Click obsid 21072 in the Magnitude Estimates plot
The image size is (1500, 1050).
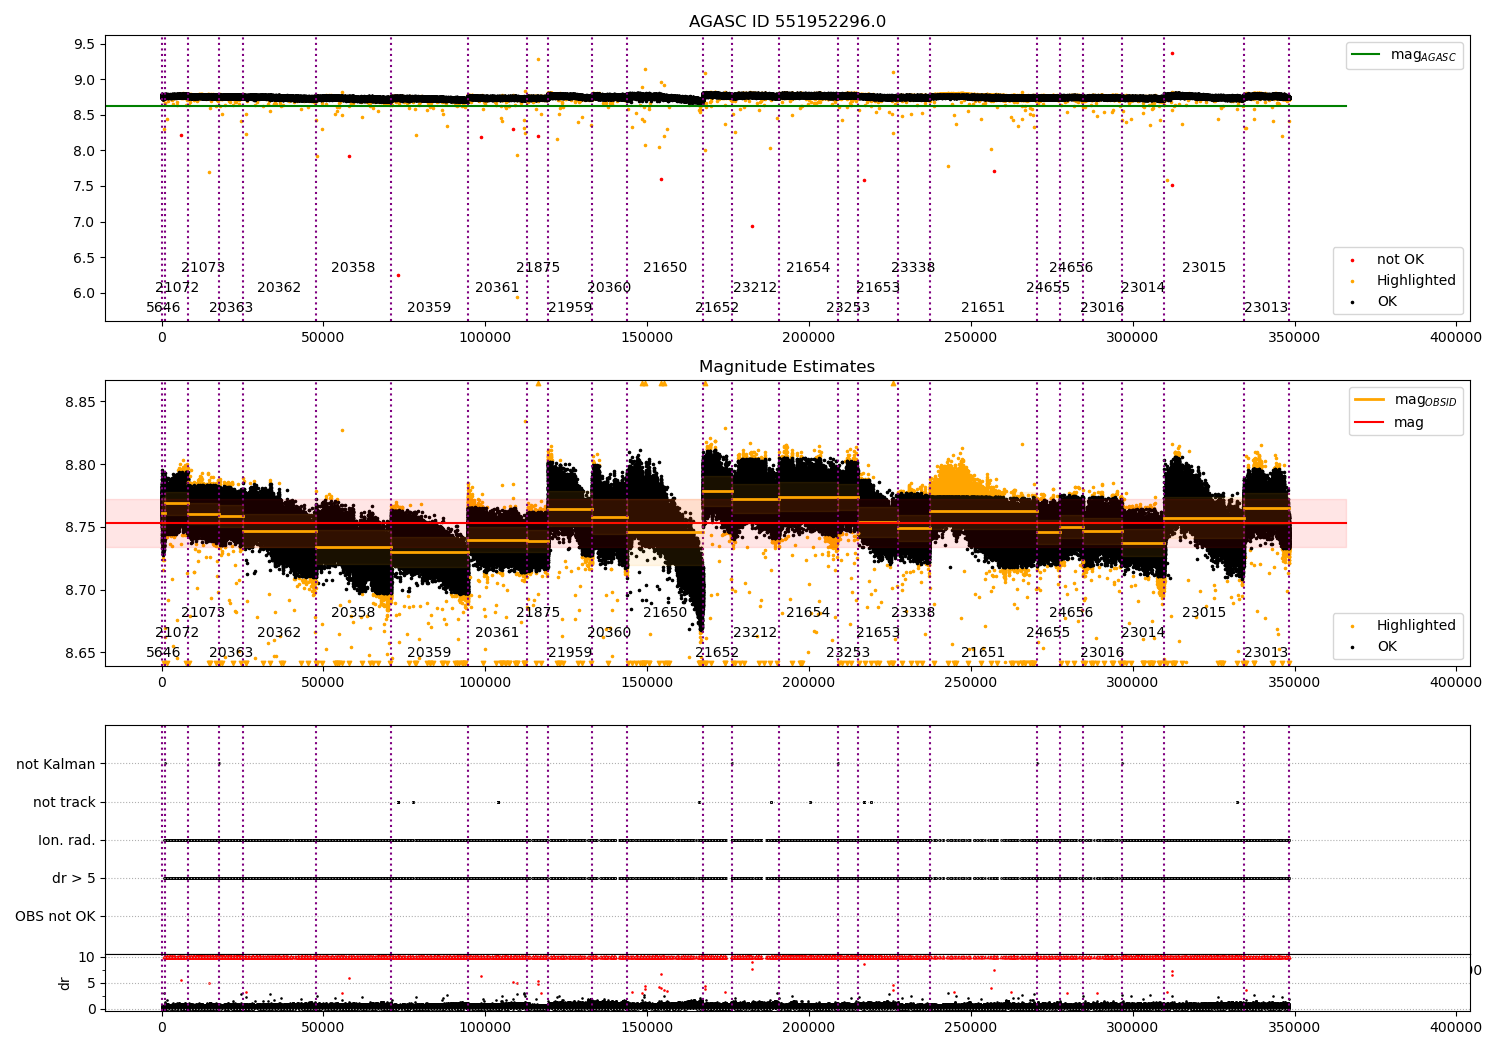pyautogui.click(x=177, y=632)
